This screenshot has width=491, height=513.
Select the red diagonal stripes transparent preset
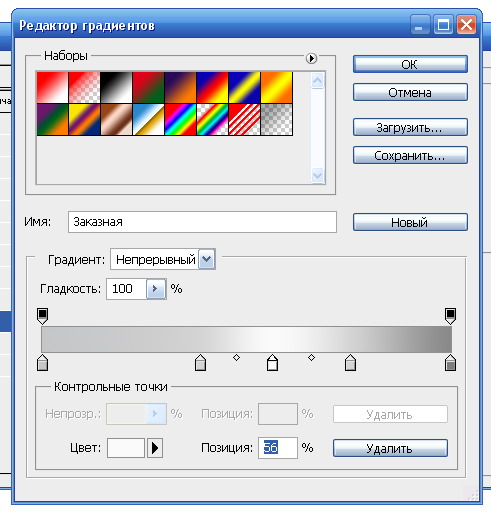pyautogui.click(x=244, y=119)
